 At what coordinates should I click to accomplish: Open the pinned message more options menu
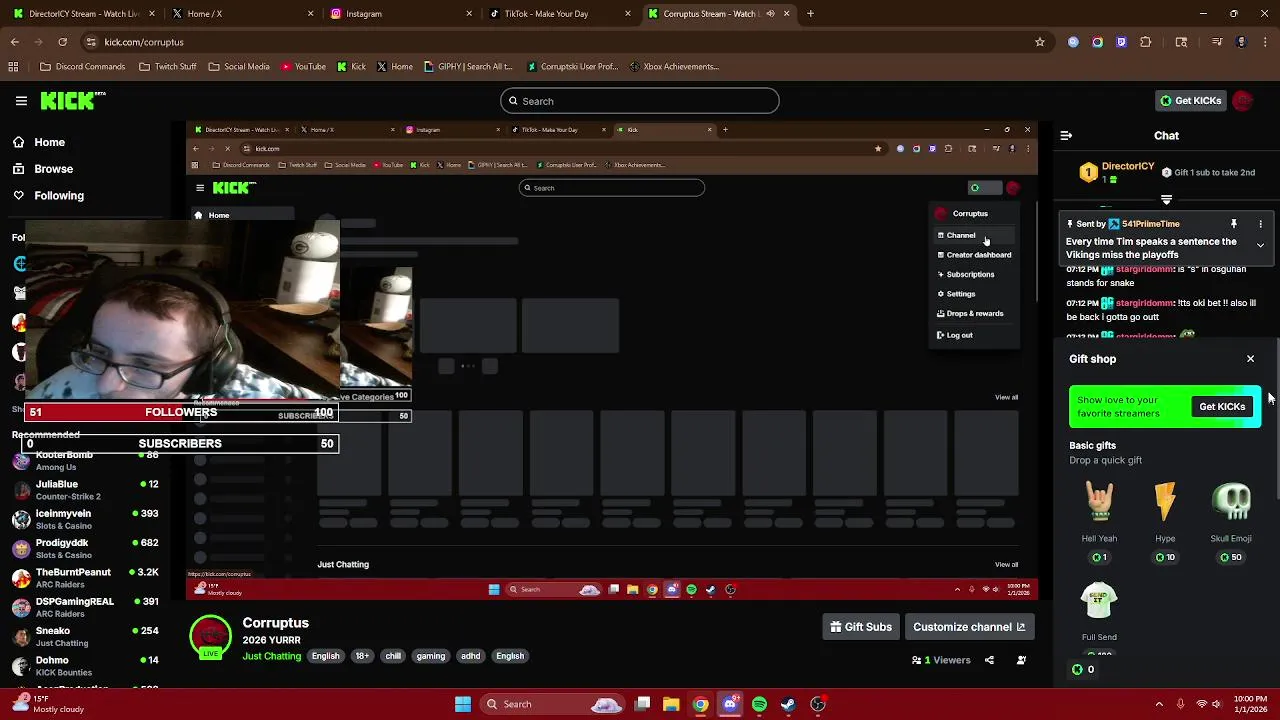[1260, 224]
